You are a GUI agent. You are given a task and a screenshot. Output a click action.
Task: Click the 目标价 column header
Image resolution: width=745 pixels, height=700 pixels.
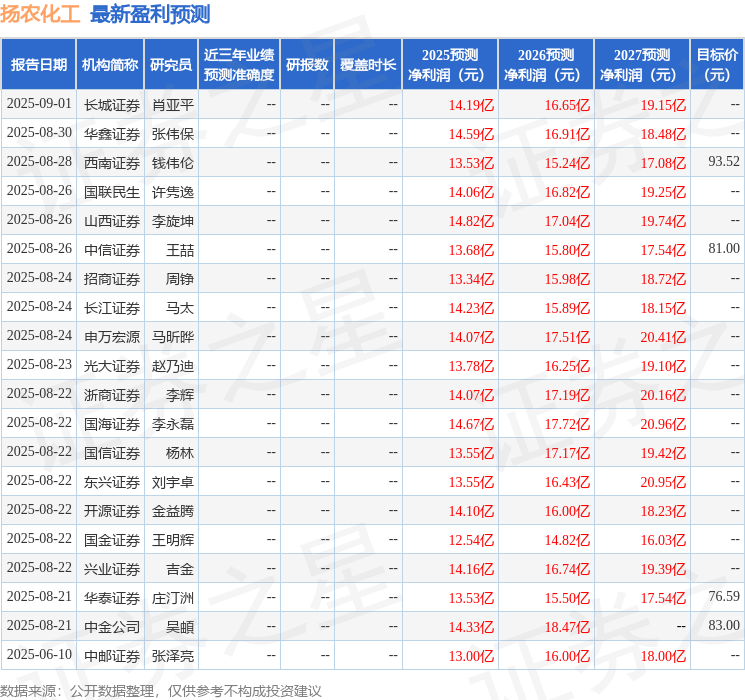[x=717, y=65]
